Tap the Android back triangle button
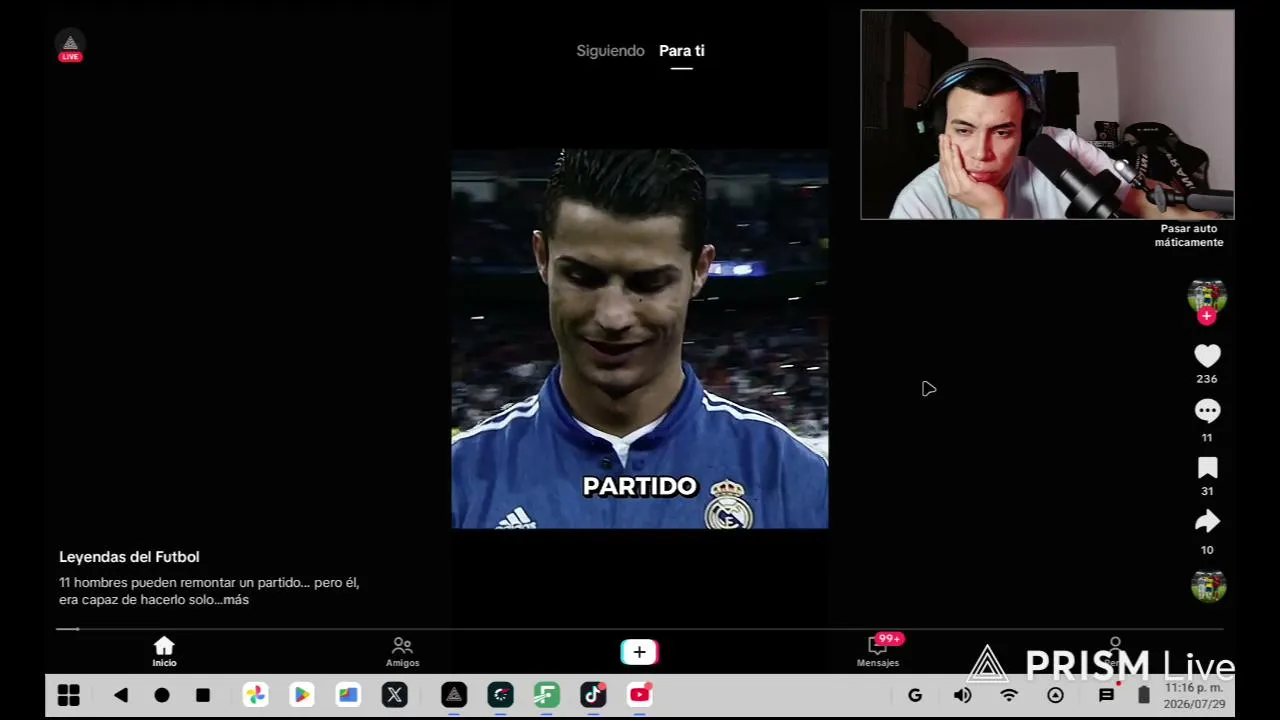1280x720 pixels. 121,695
